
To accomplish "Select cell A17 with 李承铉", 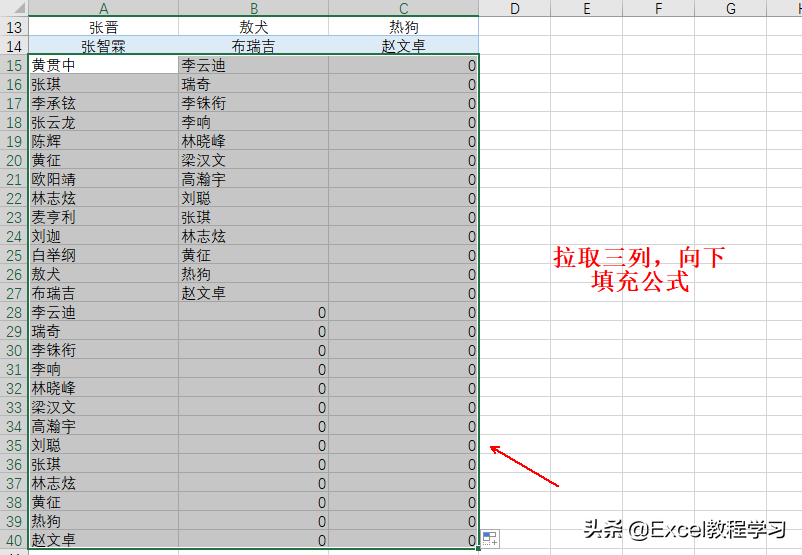I will coord(103,103).
